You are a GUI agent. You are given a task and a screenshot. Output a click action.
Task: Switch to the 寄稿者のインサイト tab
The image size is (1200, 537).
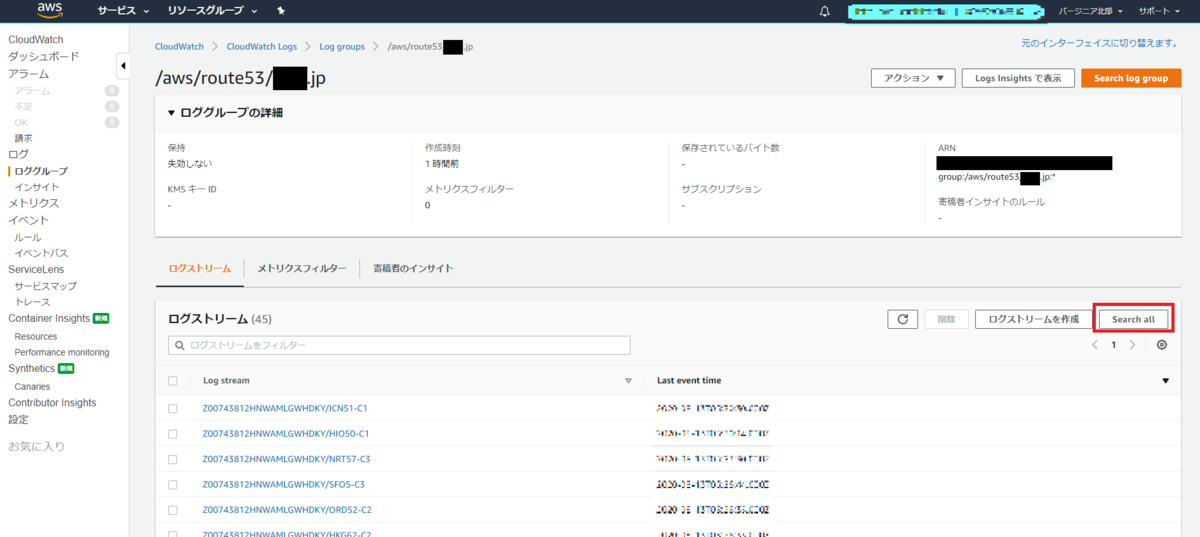point(413,268)
